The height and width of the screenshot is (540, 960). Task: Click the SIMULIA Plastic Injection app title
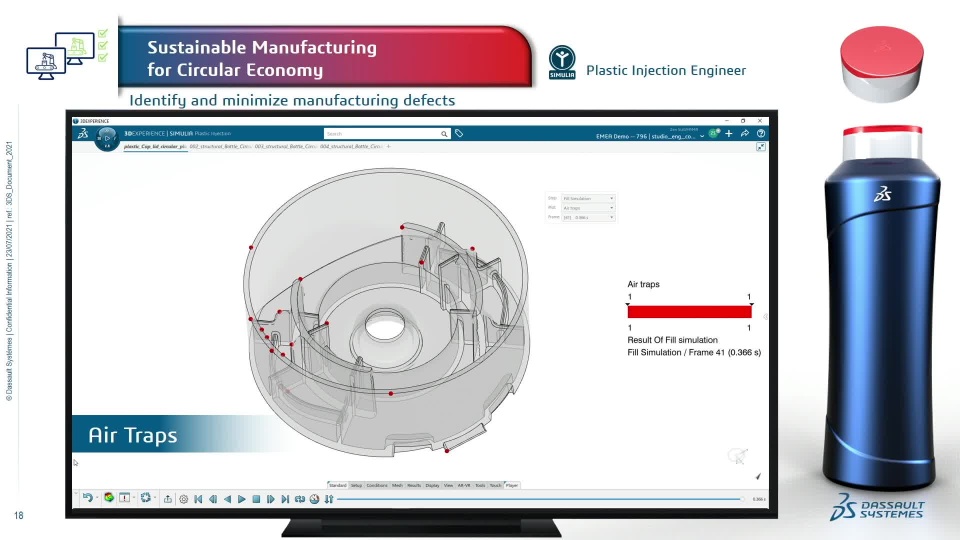[200, 133]
